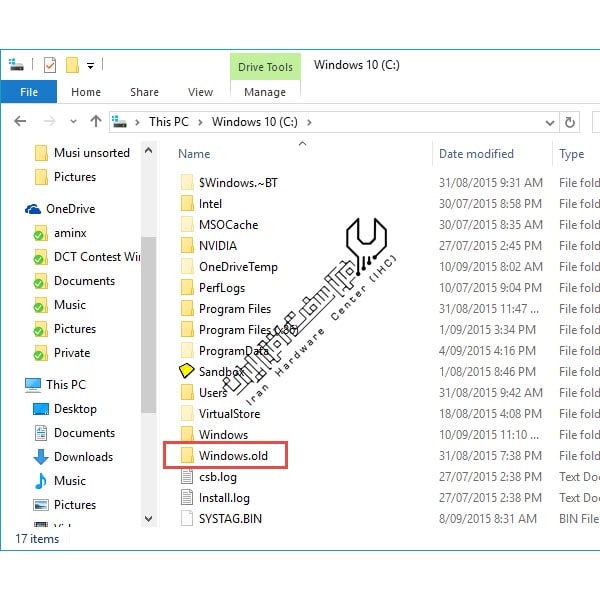The image size is (600, 600).
Task: Click the 31/08/2015 7:38 PM date cell
Action: (491, 456)
